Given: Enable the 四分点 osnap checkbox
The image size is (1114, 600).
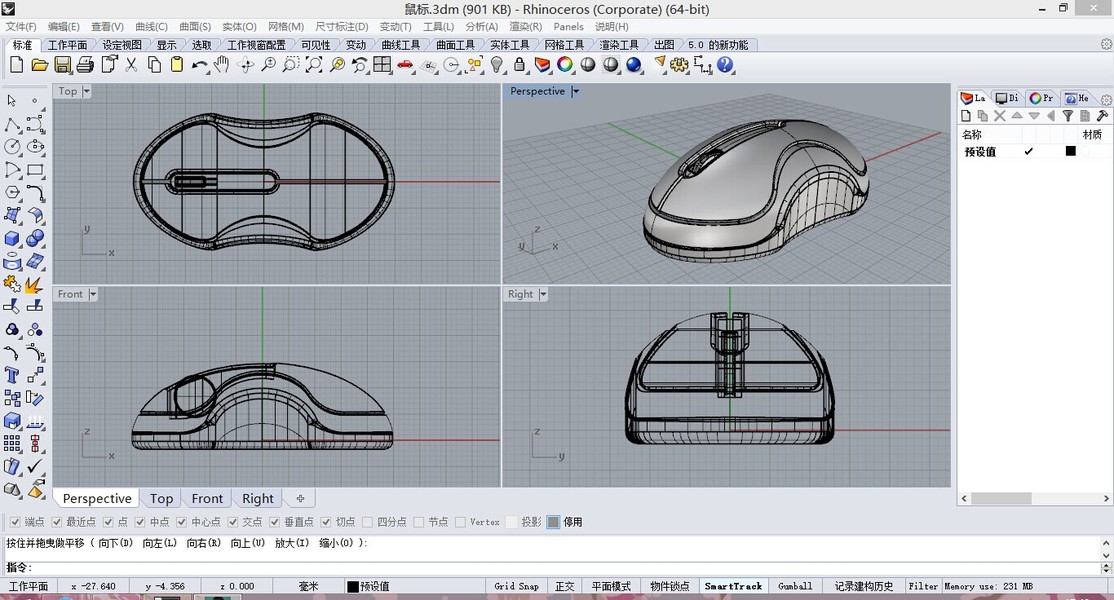Looking at the screenshot, I should pos(367,522).
